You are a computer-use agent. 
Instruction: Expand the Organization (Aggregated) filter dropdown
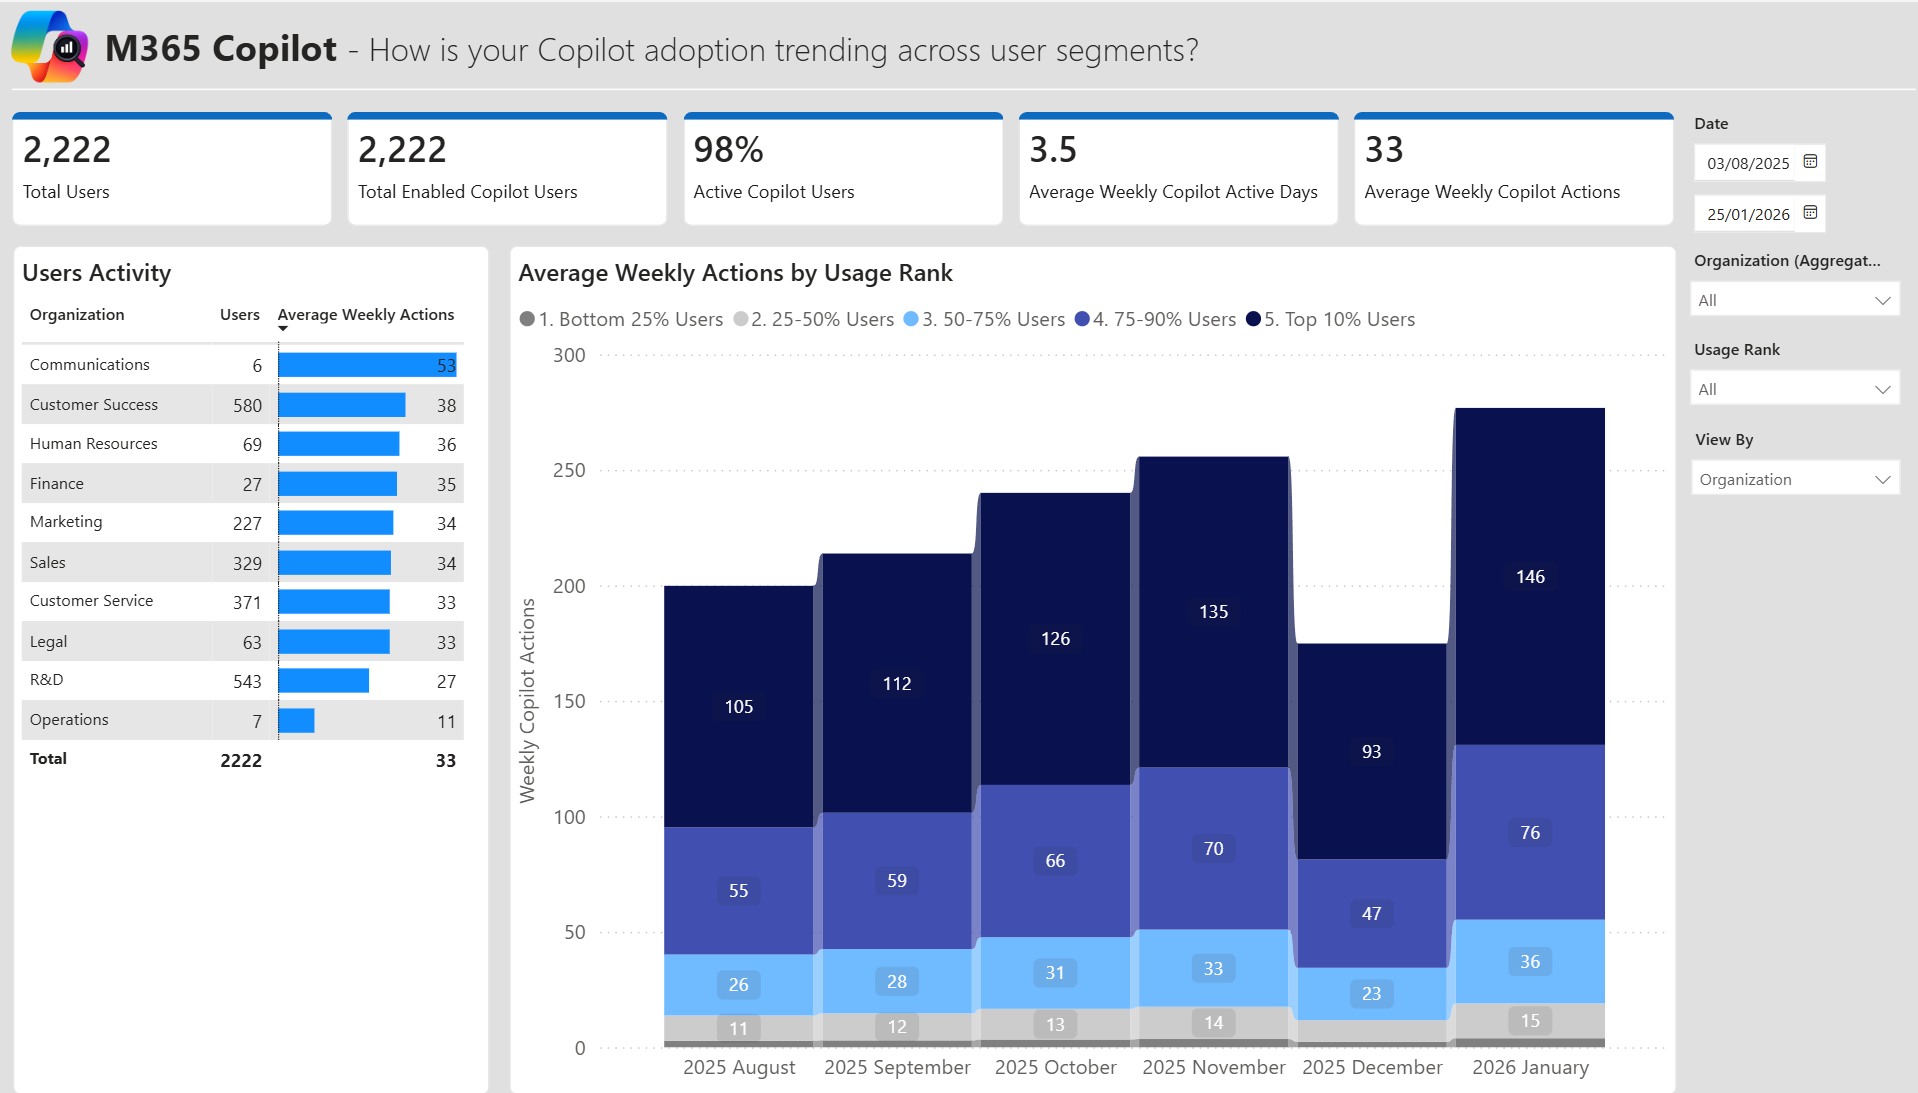coord(1794,300)
